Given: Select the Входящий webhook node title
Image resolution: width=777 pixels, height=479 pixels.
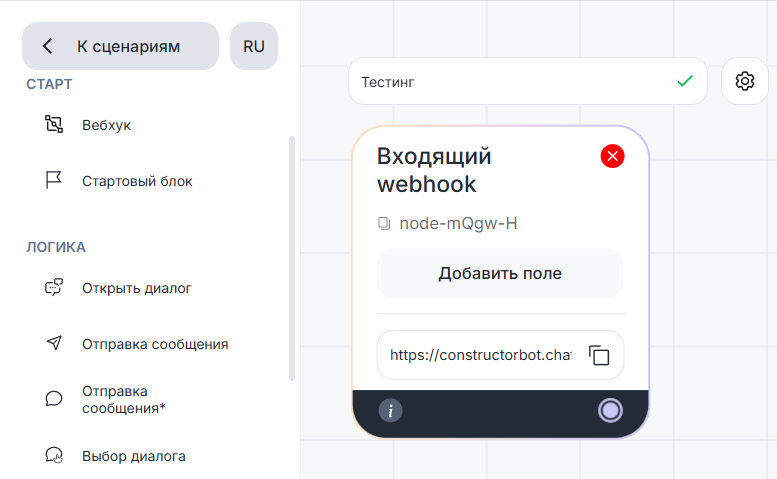Looking at the screenshot, I should (x=435, y=170).
